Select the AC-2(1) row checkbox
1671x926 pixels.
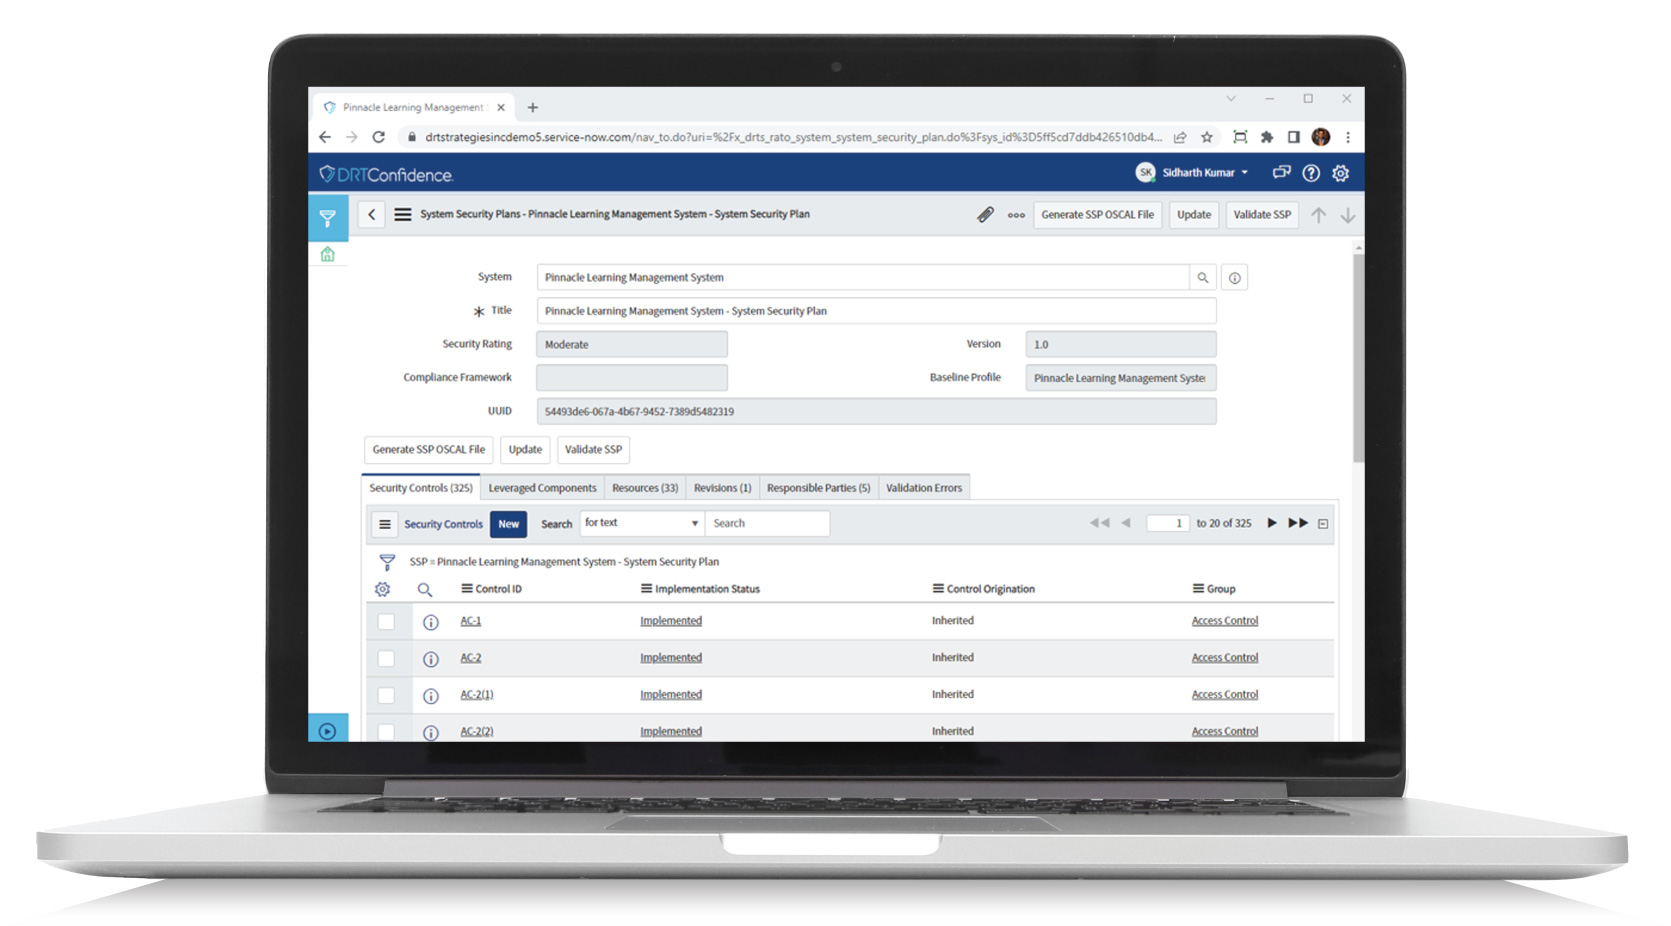[x=386, y=696]
